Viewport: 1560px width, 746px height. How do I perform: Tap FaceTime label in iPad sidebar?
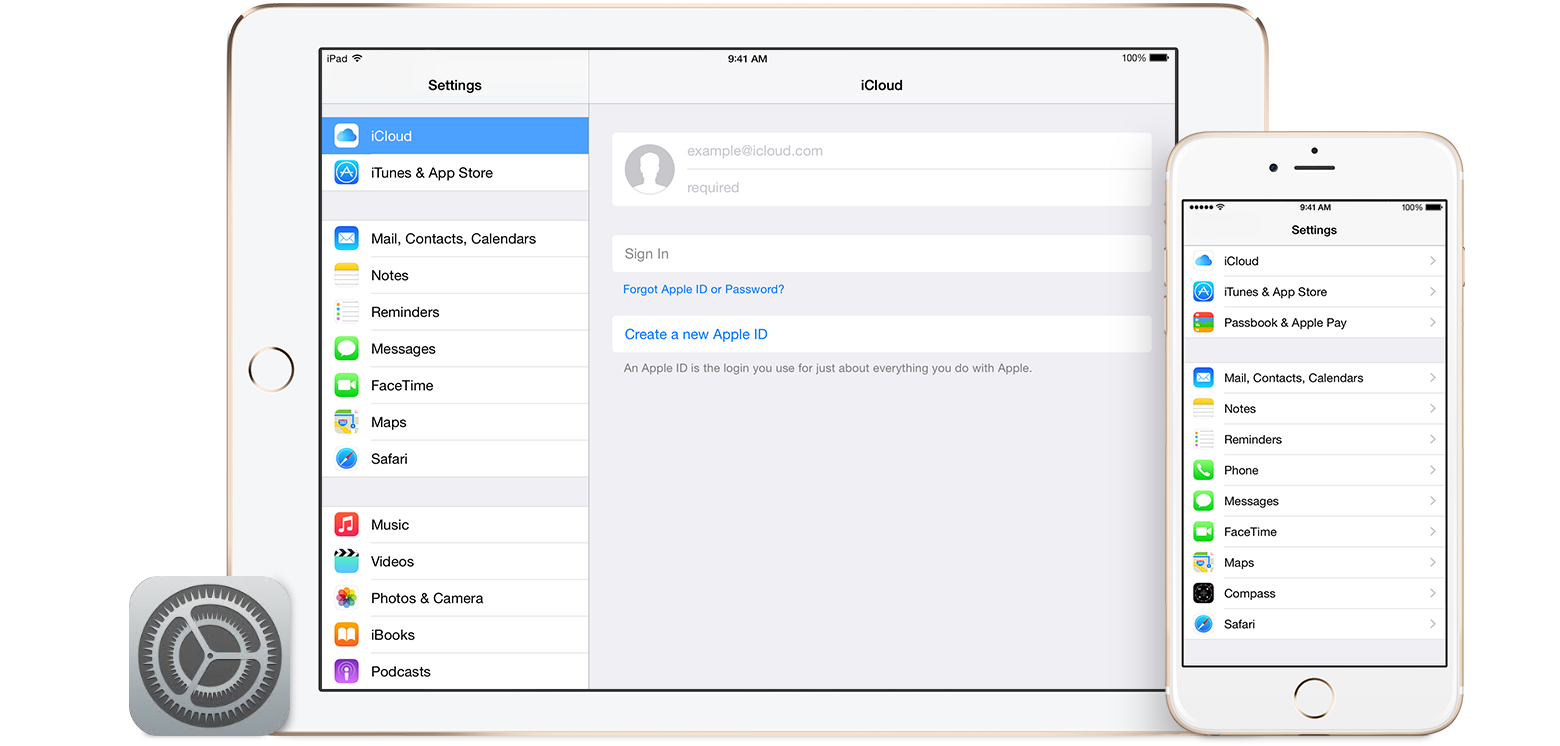tap(402, 386)
